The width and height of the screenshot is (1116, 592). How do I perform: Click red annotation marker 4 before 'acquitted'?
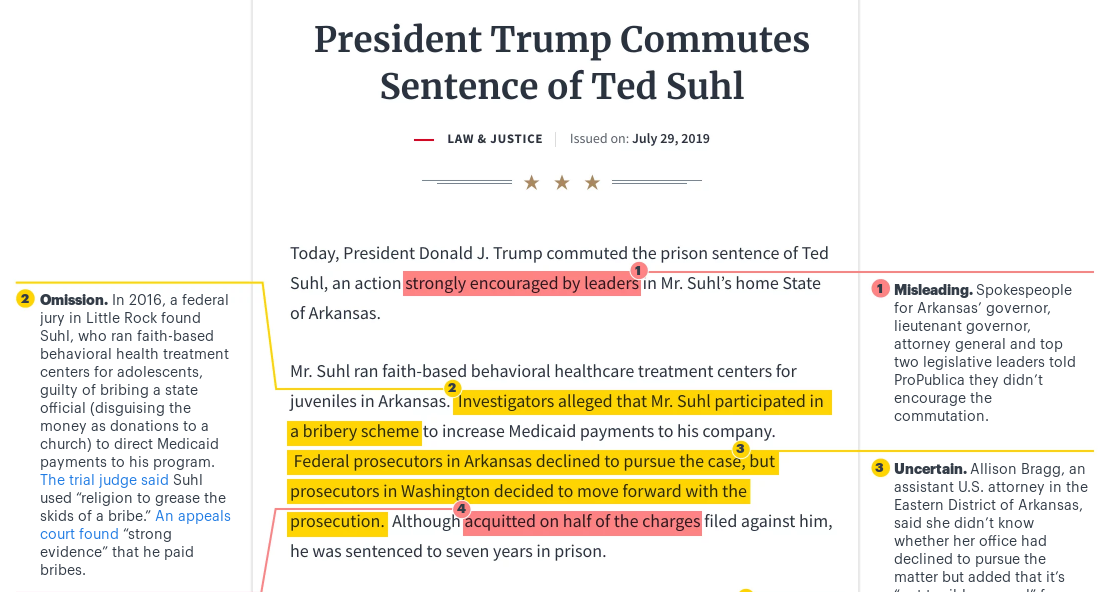[x=461, y=509]
